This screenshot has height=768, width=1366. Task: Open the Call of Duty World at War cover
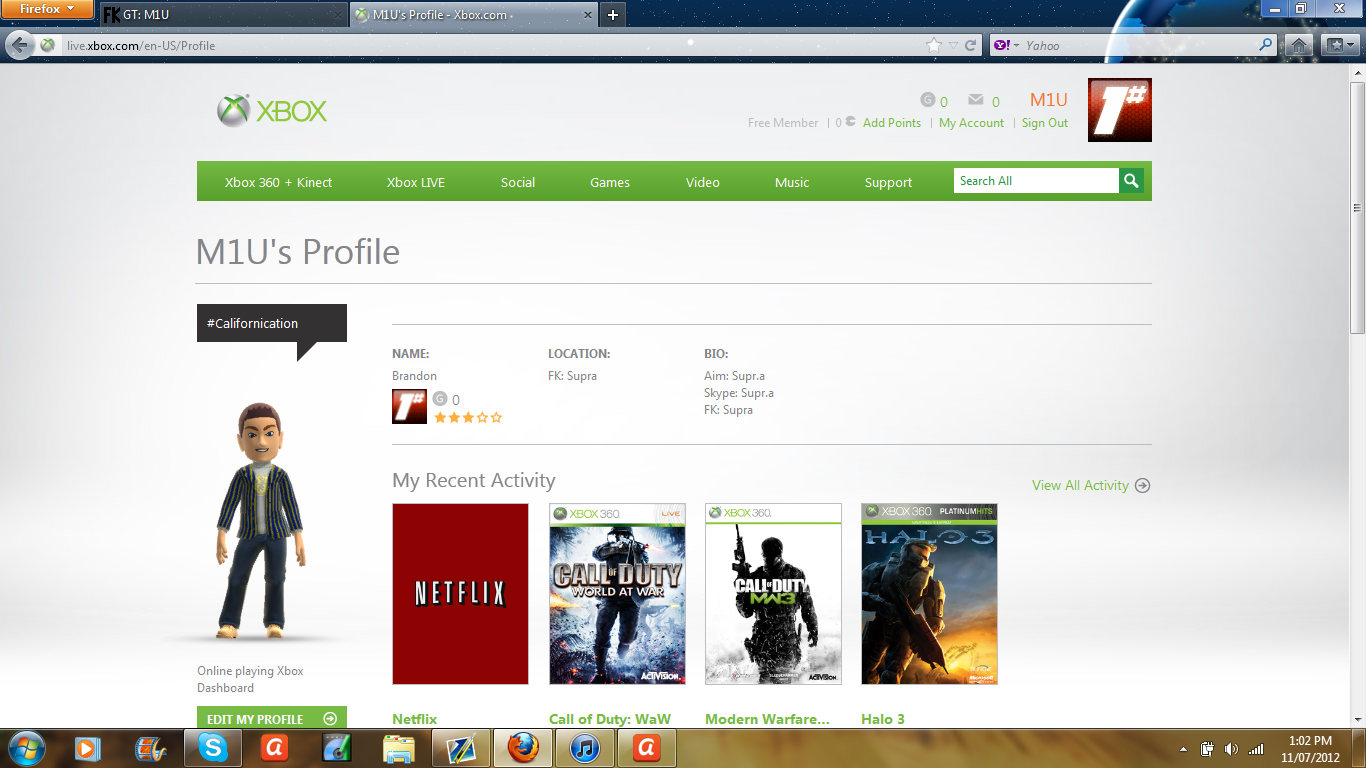pyautogui.click(x=617, y=594)
